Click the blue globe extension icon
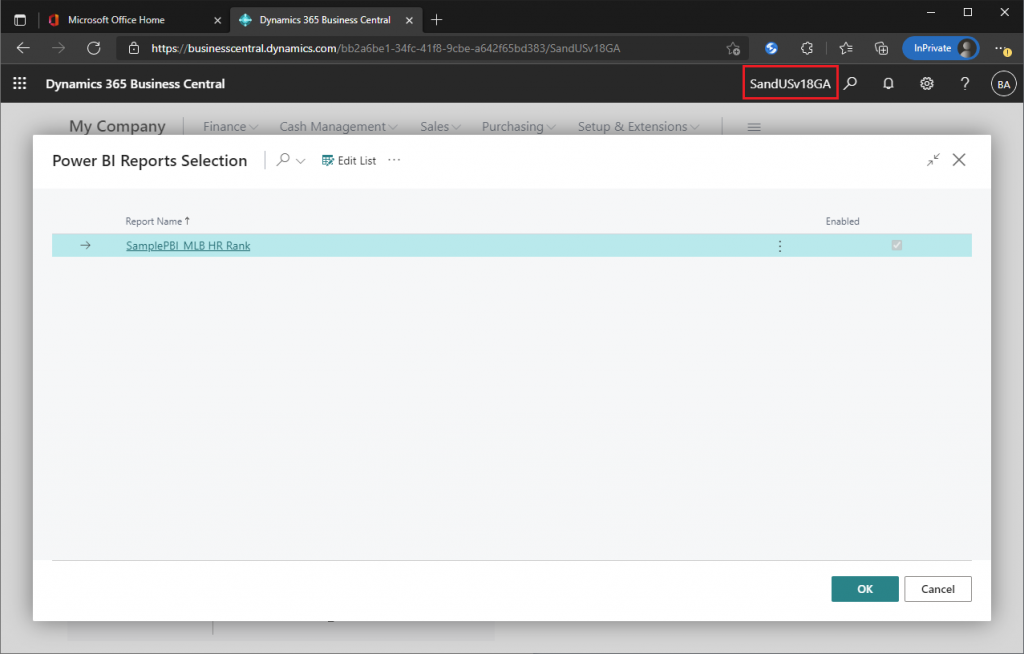Screen dimensions: 1024x654 771,48
